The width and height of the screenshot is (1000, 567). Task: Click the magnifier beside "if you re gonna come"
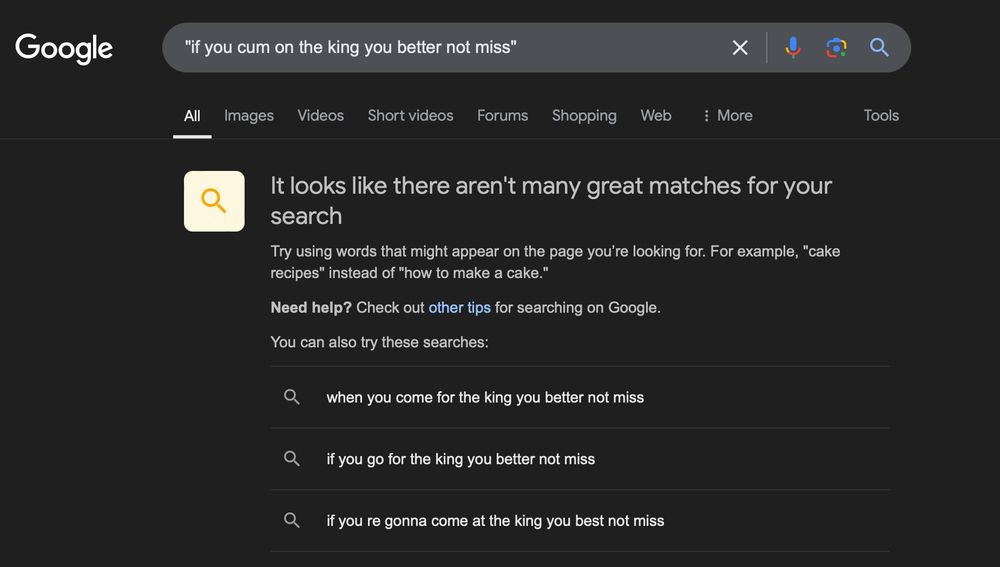point(291,520)
